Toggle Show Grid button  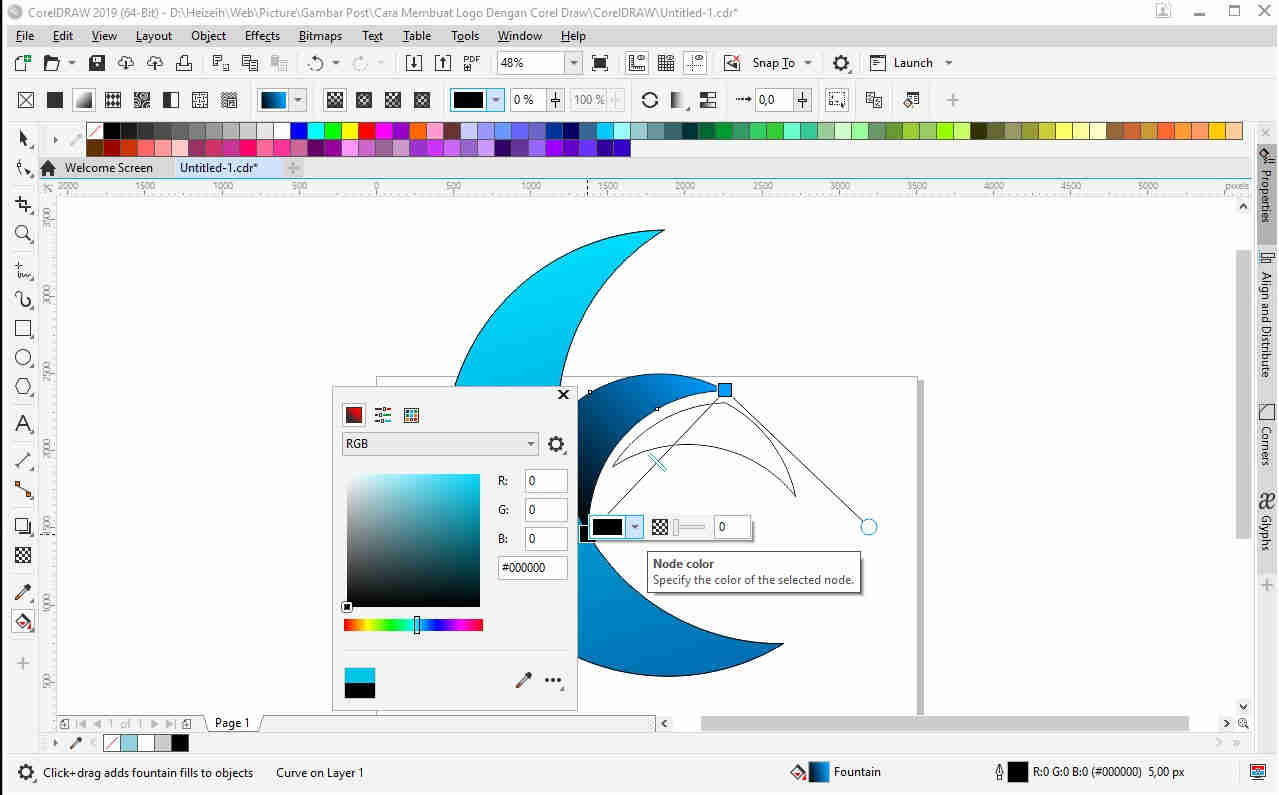(x=666, y=63)
